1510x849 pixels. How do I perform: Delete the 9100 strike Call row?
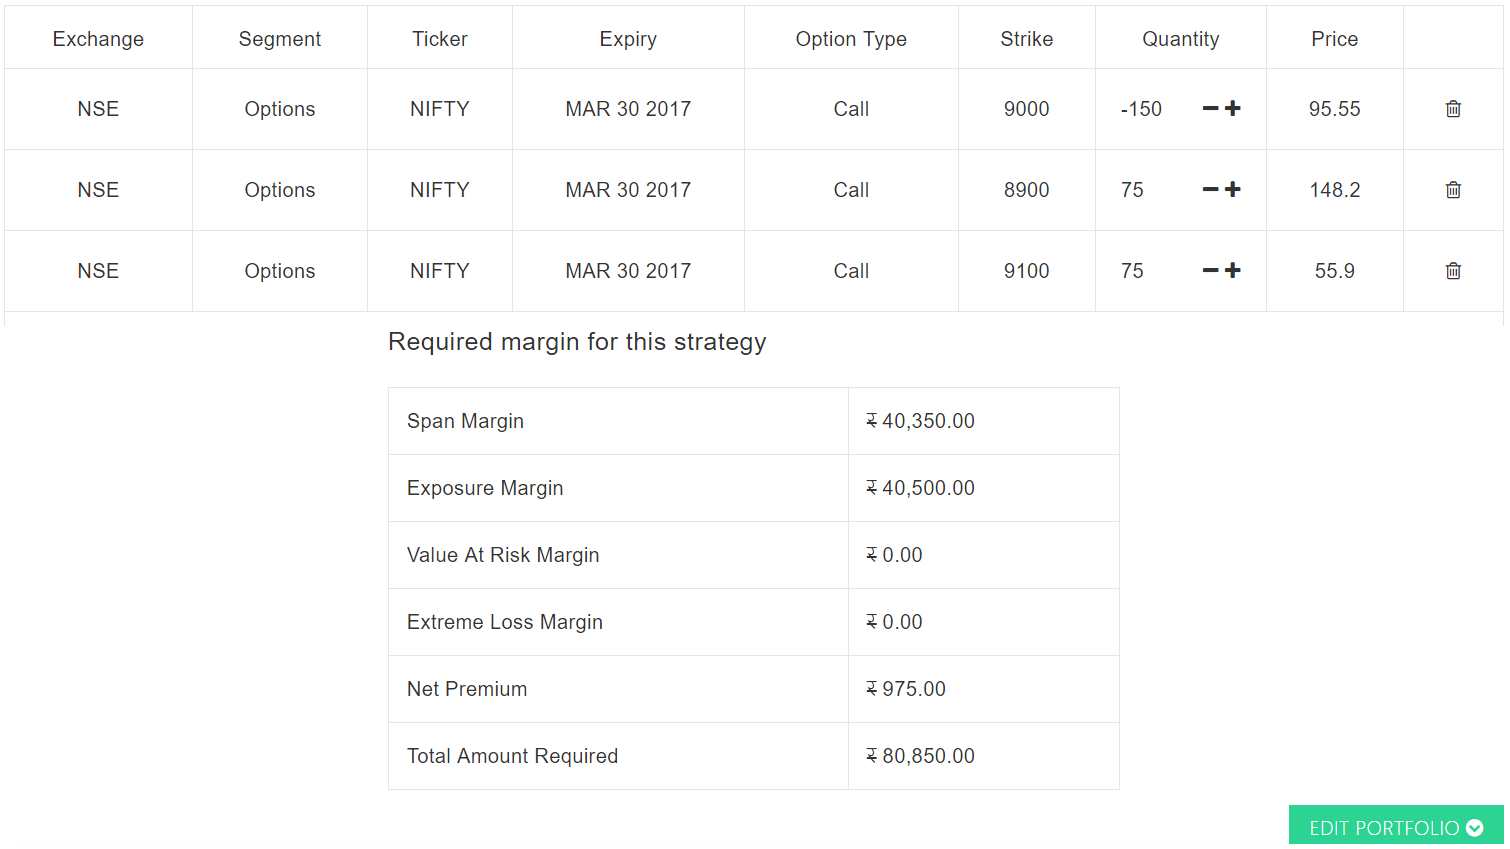[1453, 271]
